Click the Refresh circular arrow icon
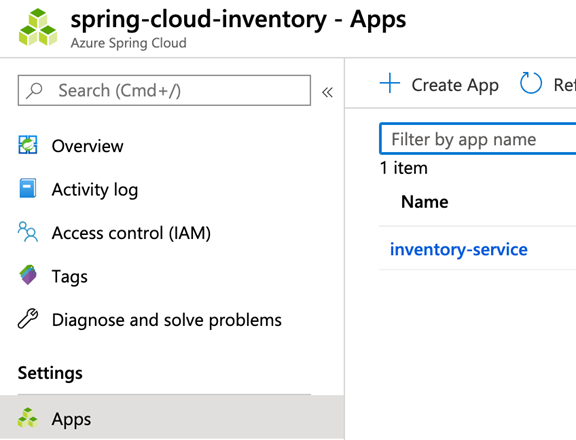Image resolution: width=576 pixels, height=440 pixels. coord(530,83)
